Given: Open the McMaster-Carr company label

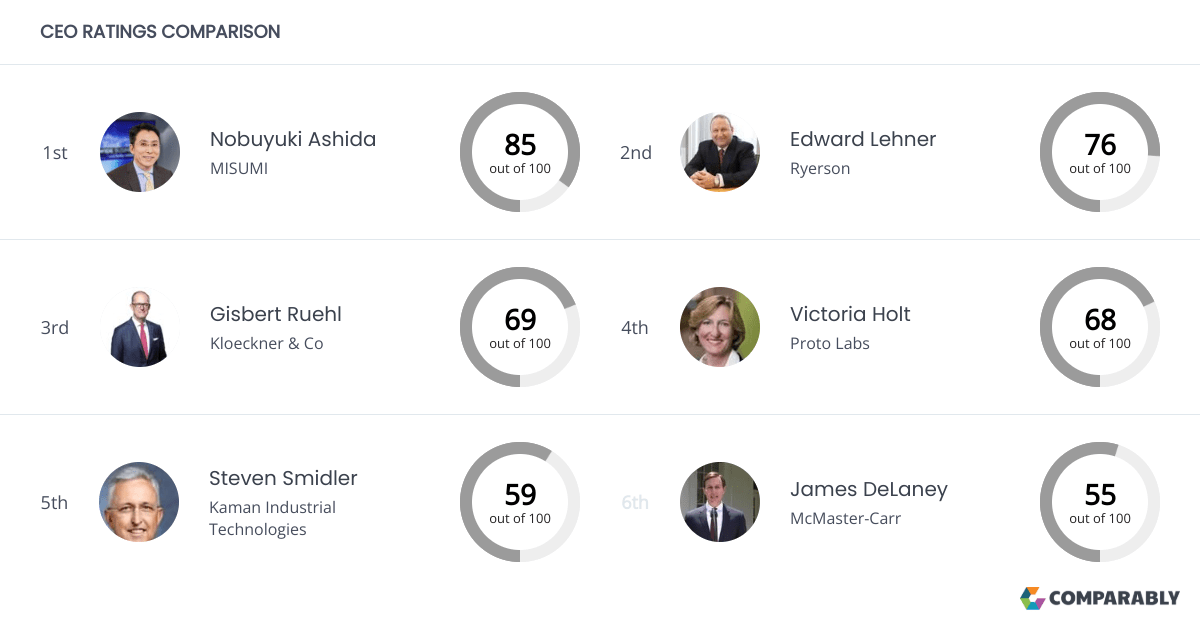Looking at the screenshot, I should pos(845,518).
